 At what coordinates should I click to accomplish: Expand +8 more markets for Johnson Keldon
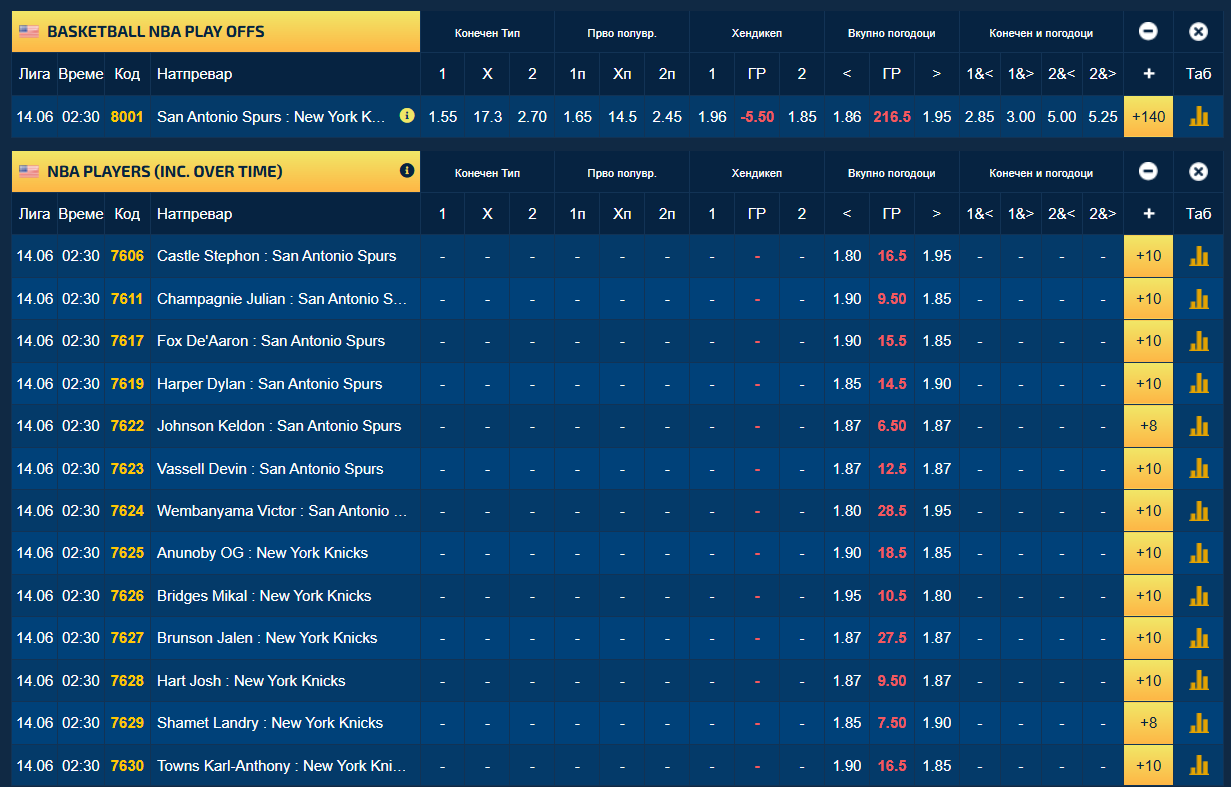1148,426
